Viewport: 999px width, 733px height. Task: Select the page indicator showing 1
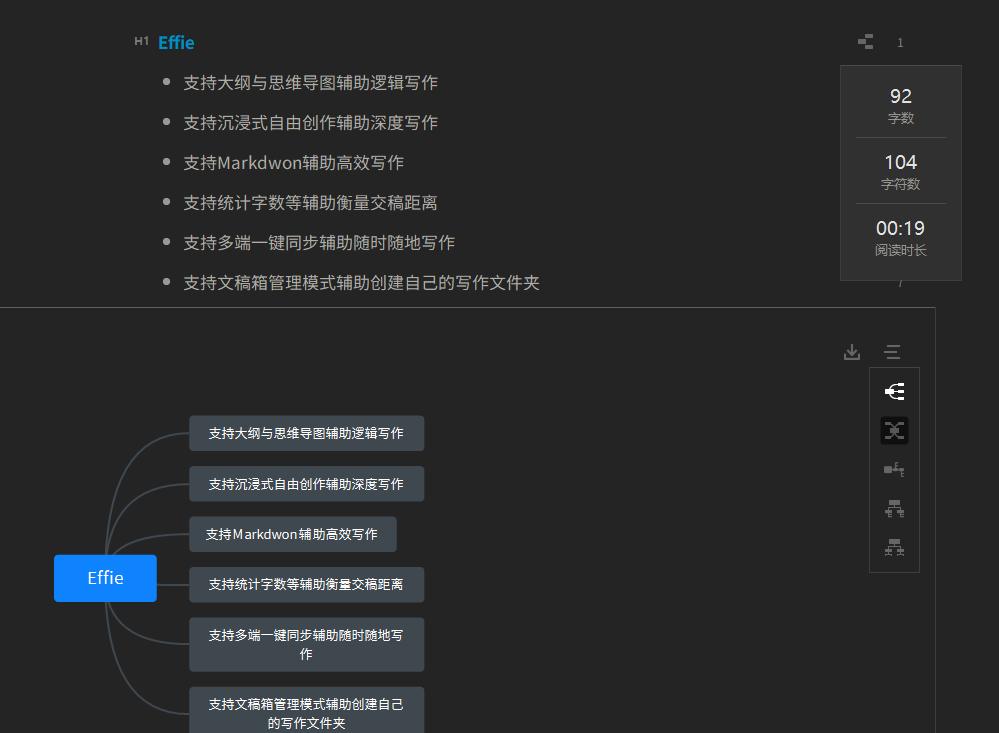click(x=900, y=42)
